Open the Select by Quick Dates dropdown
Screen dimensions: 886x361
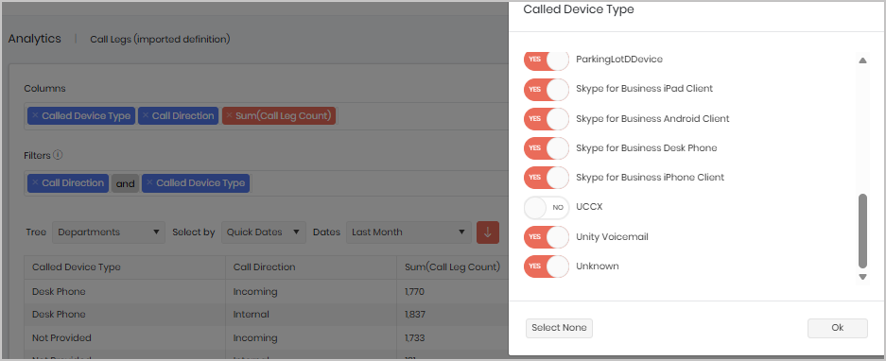click(x=263, y=232)
